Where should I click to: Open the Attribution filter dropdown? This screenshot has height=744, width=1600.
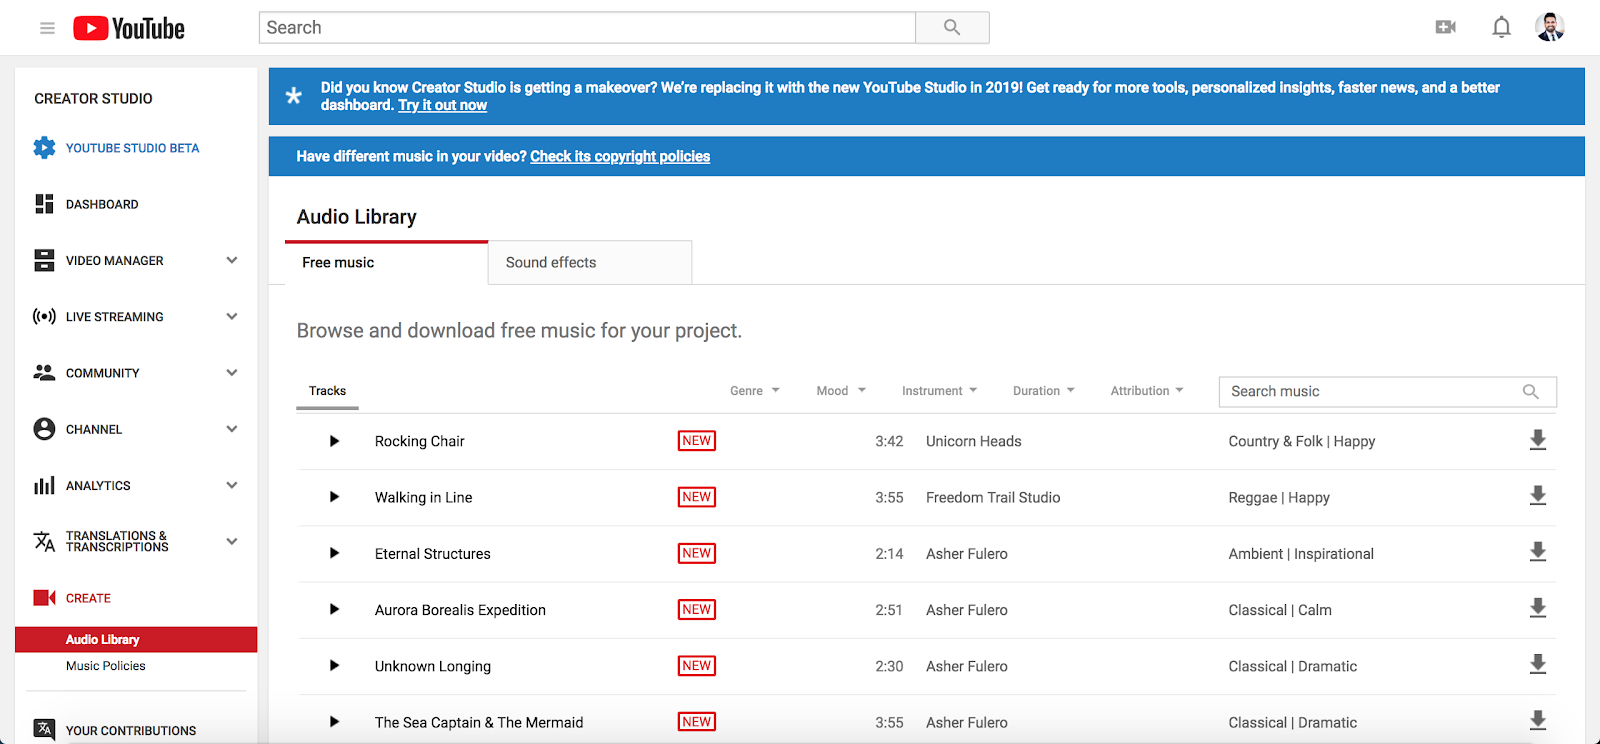tap(1147, 391)
